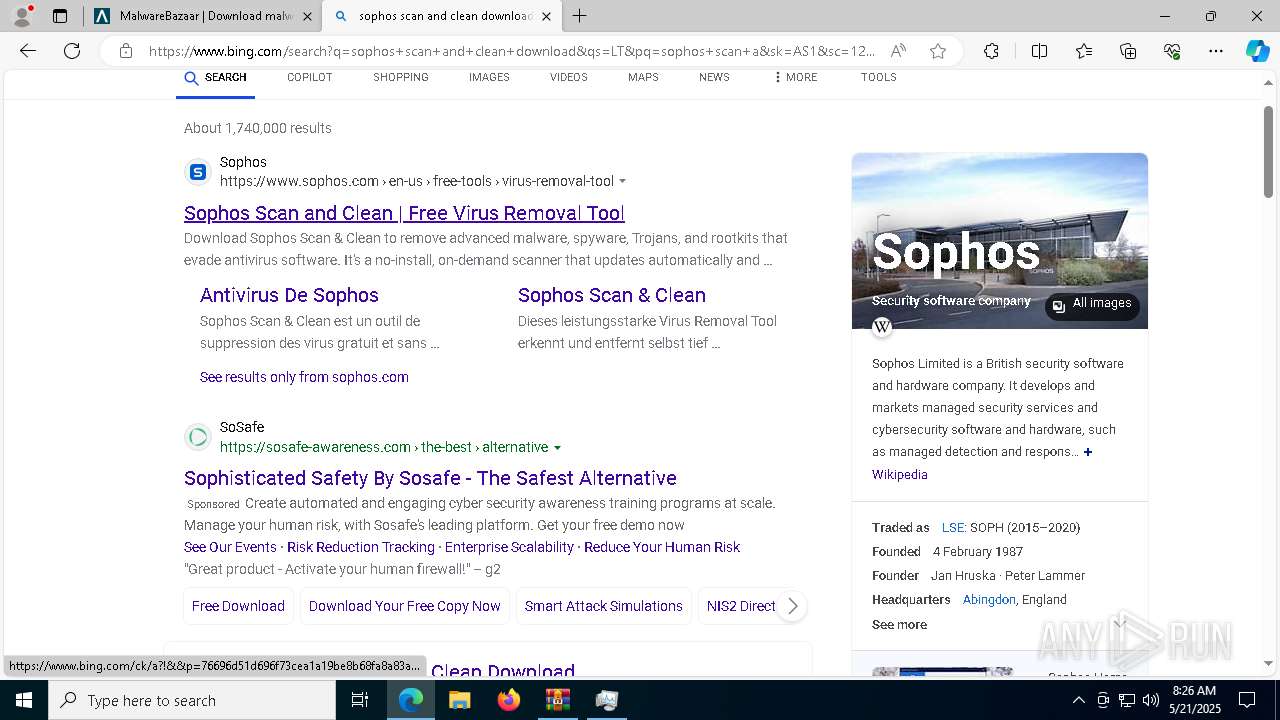Click Enterprise Scalability link
Image resolution: width=1280 pixels, height=720 pixels.
tap(509, 547)
